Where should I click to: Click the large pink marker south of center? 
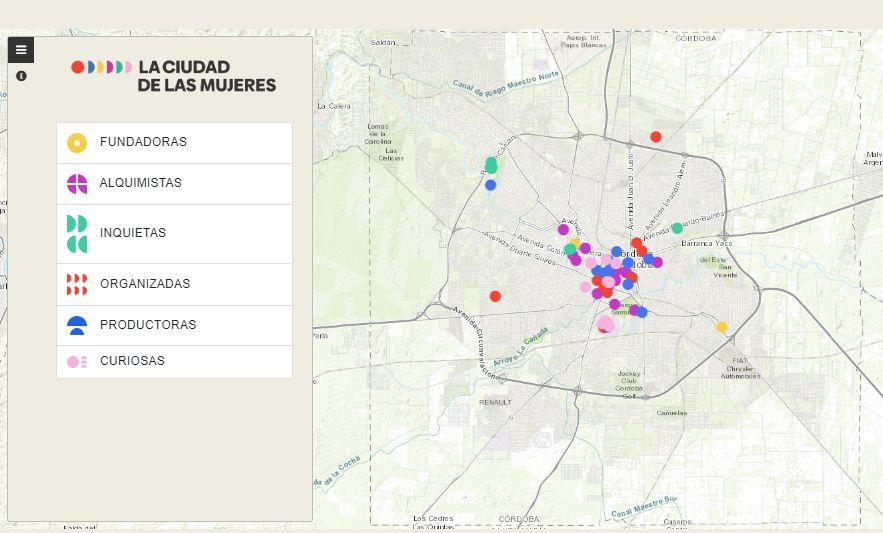pos(605,325)
